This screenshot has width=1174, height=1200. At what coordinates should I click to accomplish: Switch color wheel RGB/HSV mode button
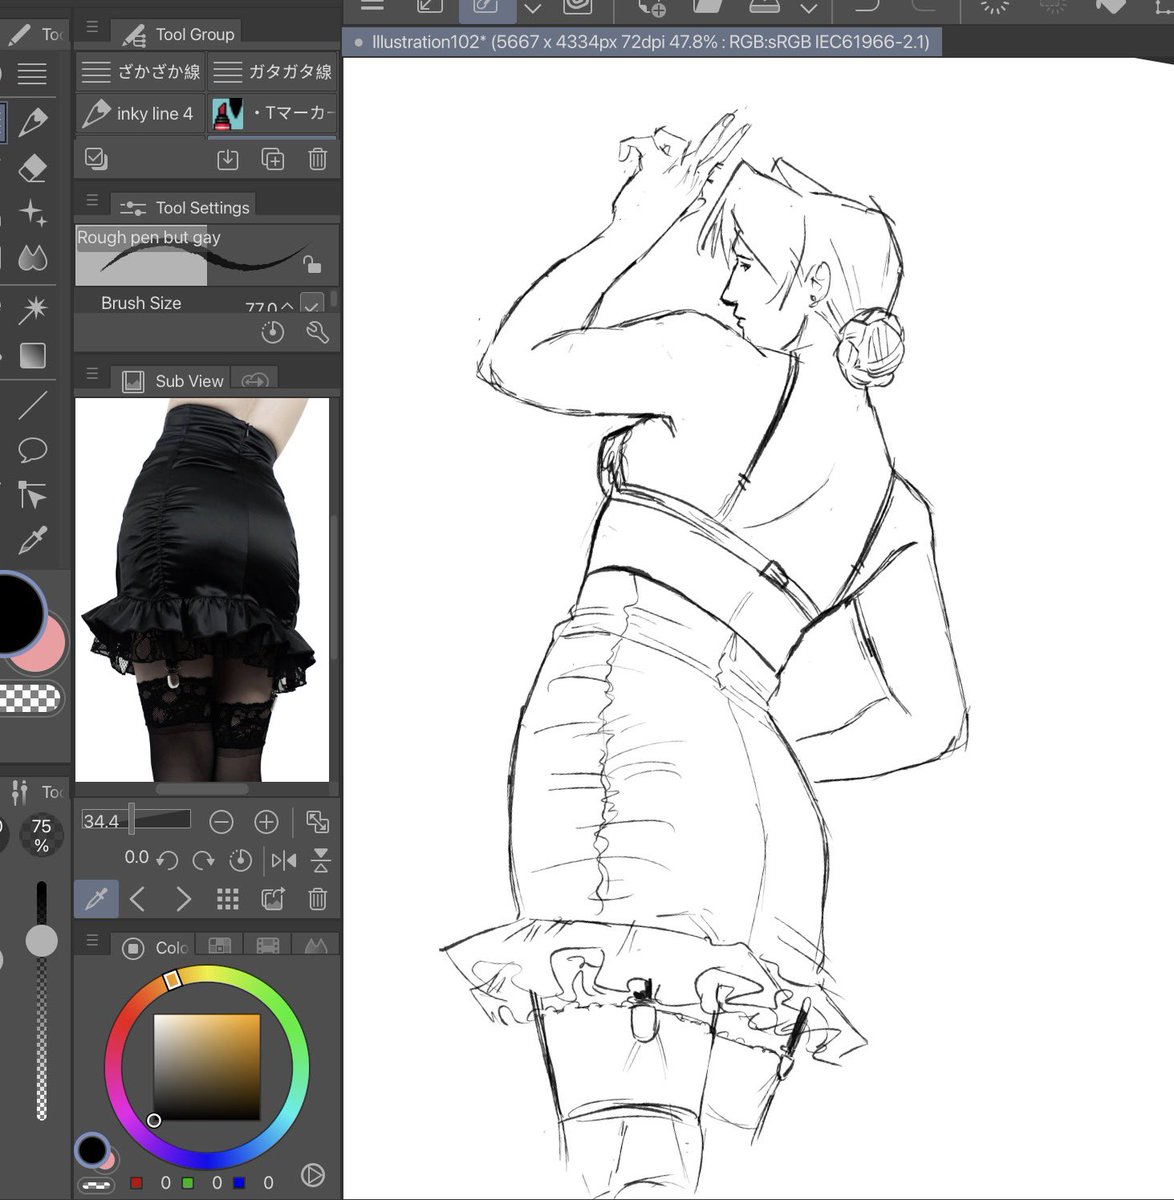click(x=312, y=1176)
